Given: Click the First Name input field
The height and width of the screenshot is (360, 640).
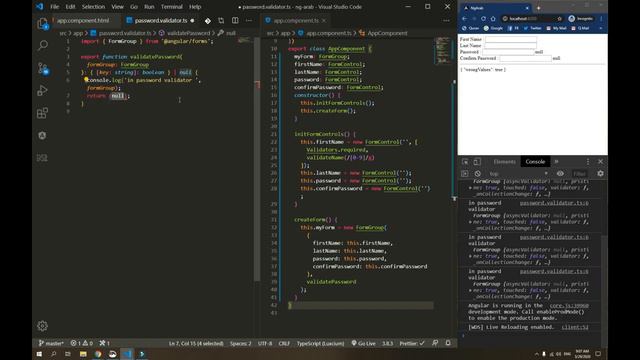Looking at the screenshot, I should coord(511,39).
